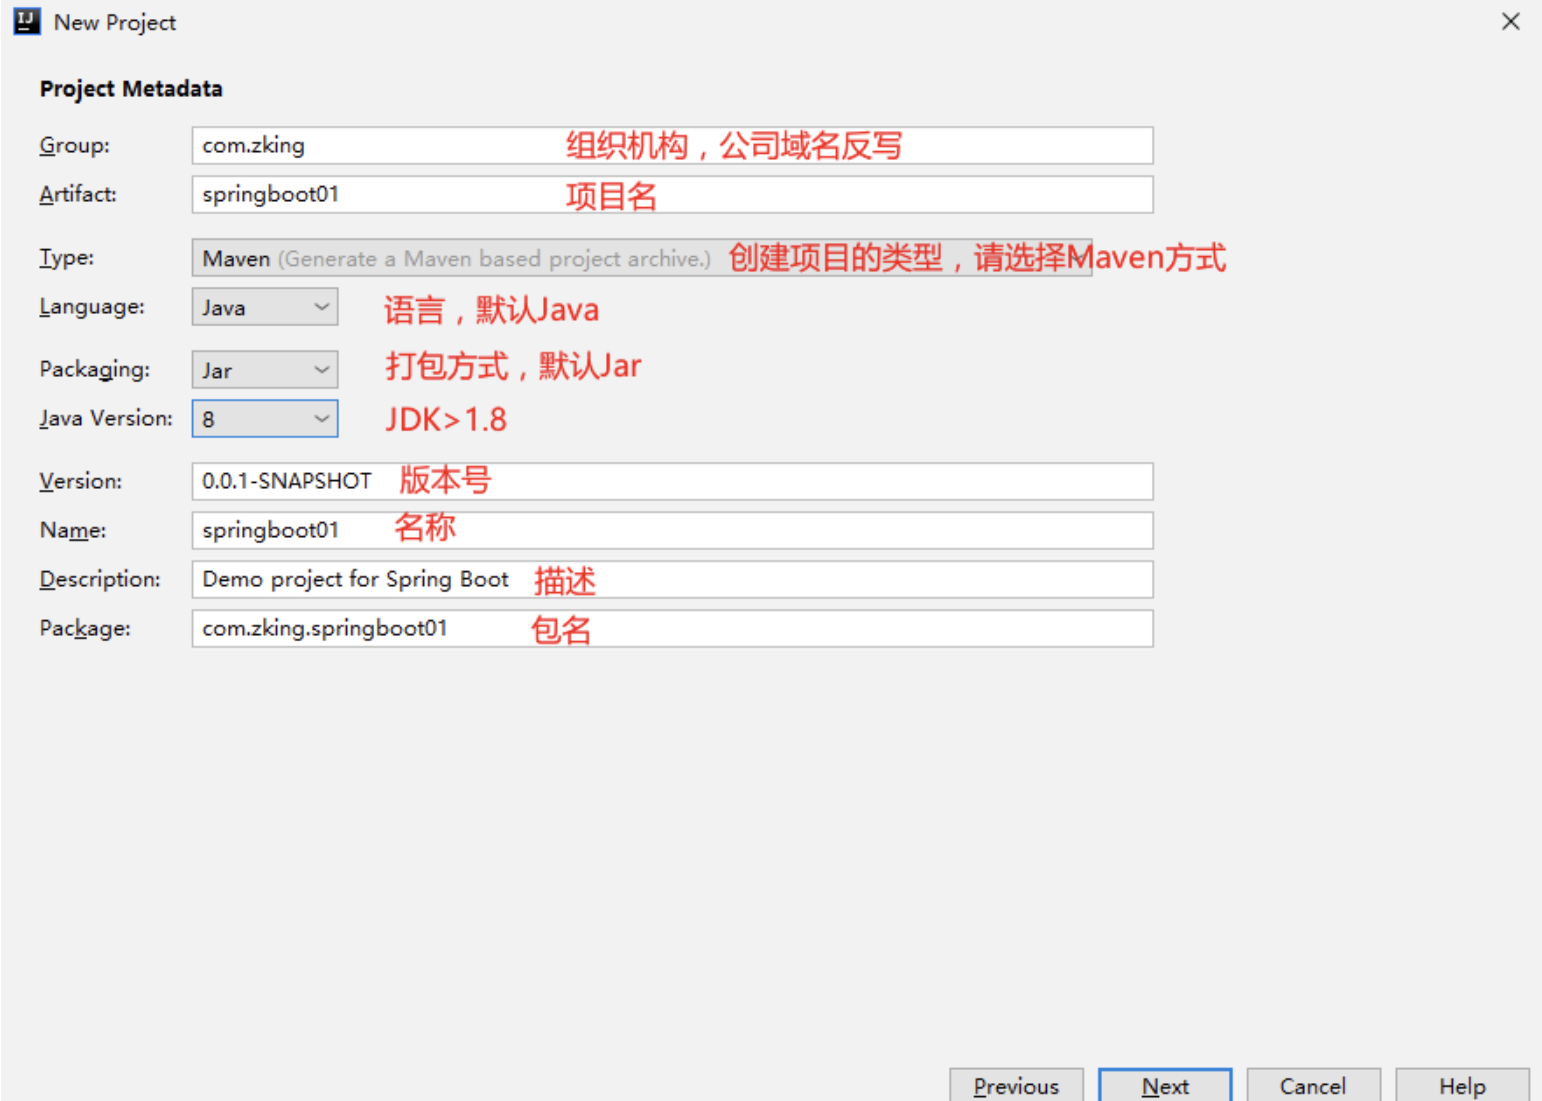
Task: Open the Type Maven dropdown
Action: pyautogui.click(x=642, y=258)
